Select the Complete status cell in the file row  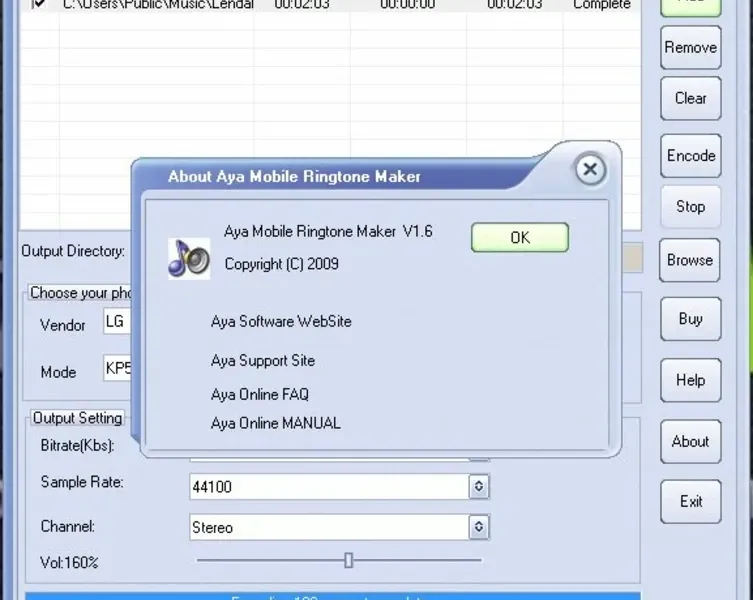[602, 4]
